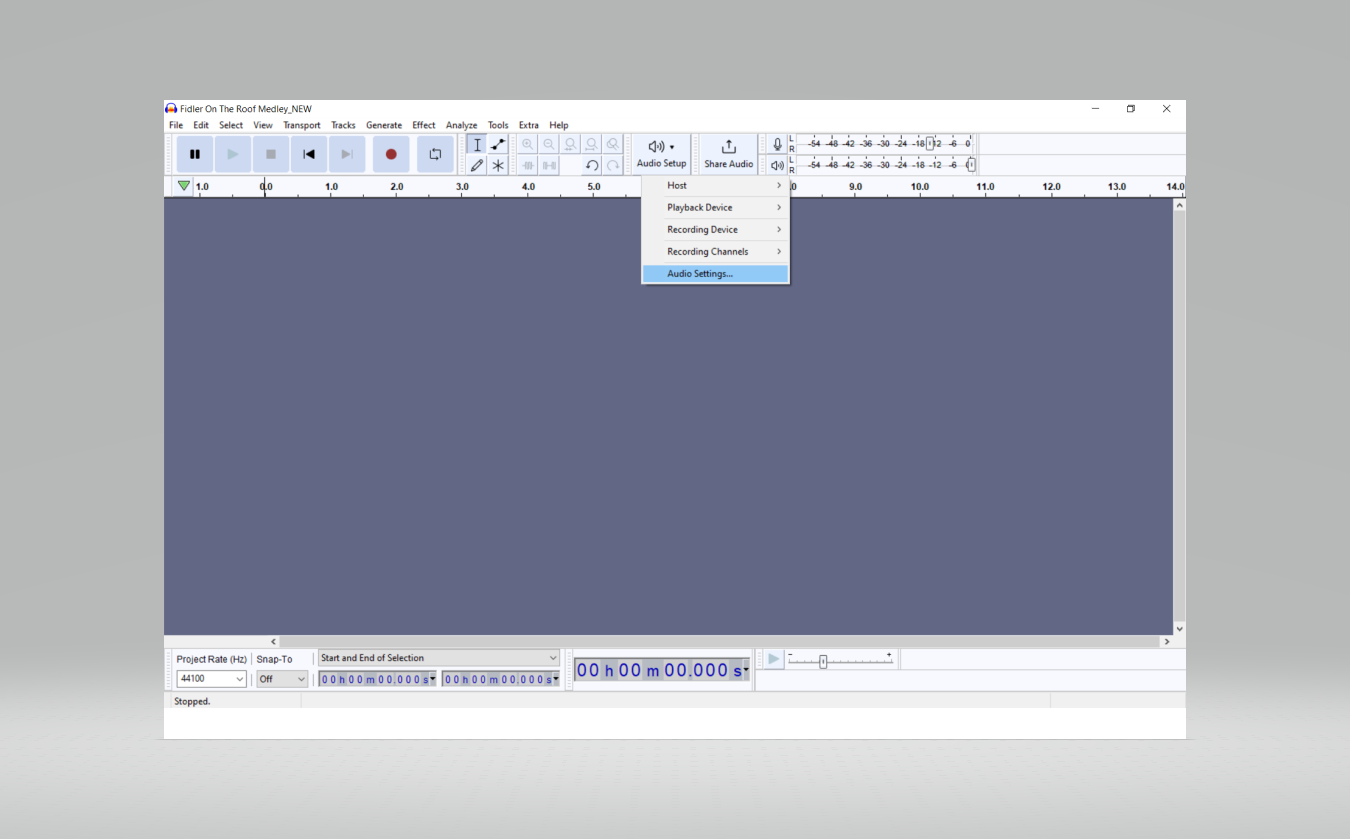The height and width of the screenshot is (839, 1350).
Task: Click the Undo icon
Action: [x=592, y=165]
